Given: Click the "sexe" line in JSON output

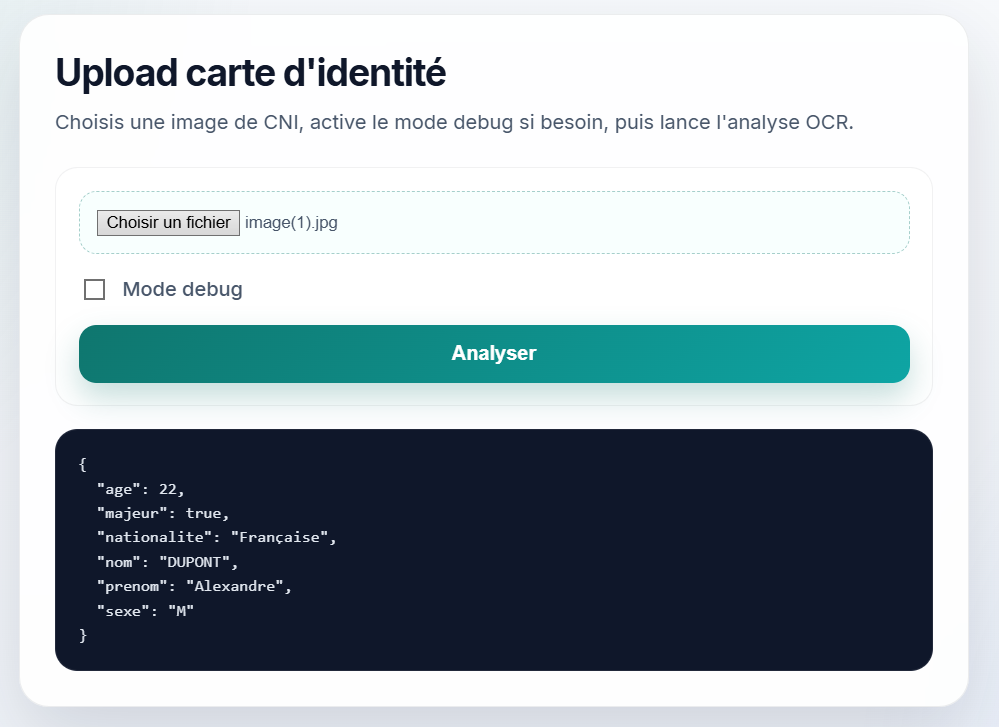Looking at the screenshot, I should pyautogui.click(x=145, y=610).
